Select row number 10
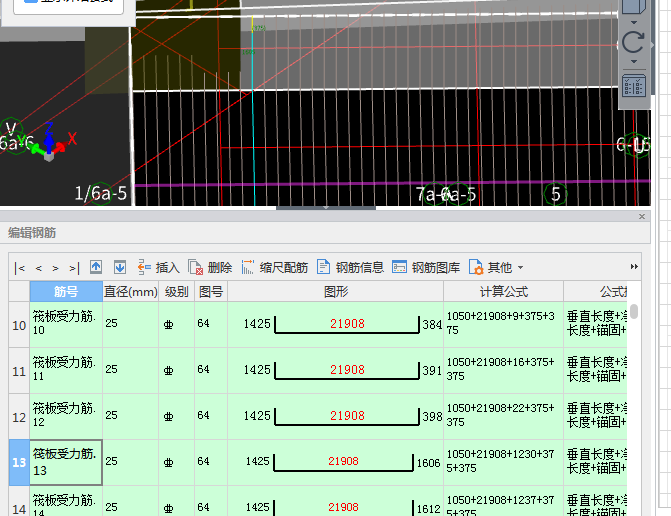Image resolution: width=671 pixels, height=516 pixels. tap(19, 325)
